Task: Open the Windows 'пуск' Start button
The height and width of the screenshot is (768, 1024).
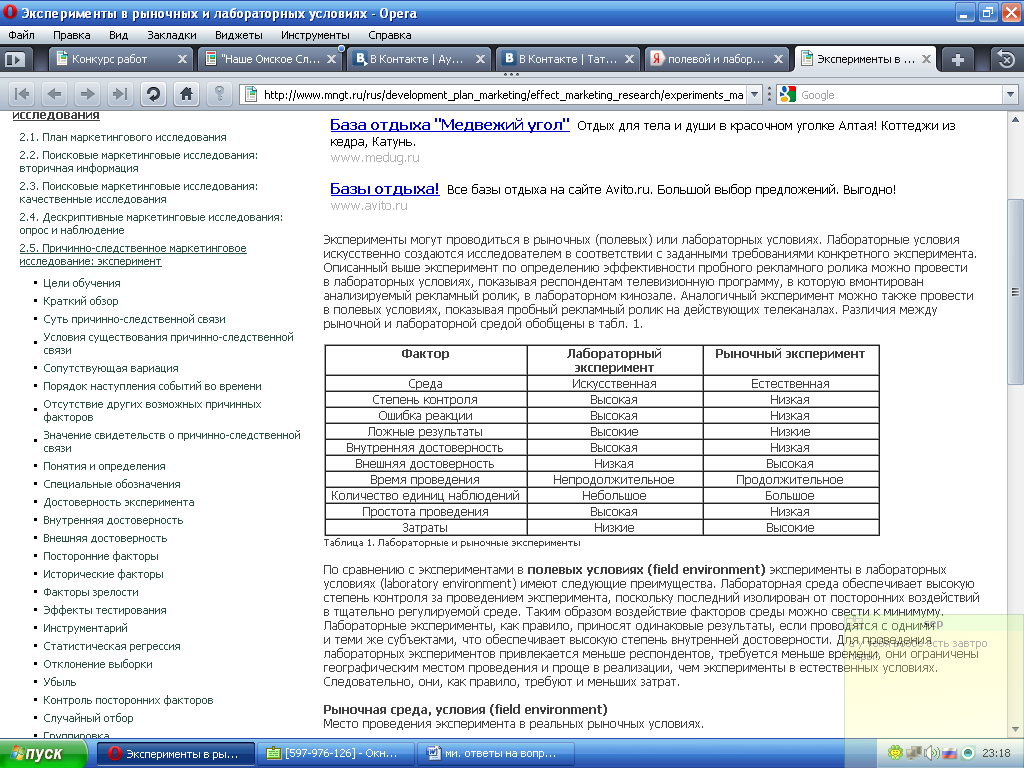Action: [43, 754]
